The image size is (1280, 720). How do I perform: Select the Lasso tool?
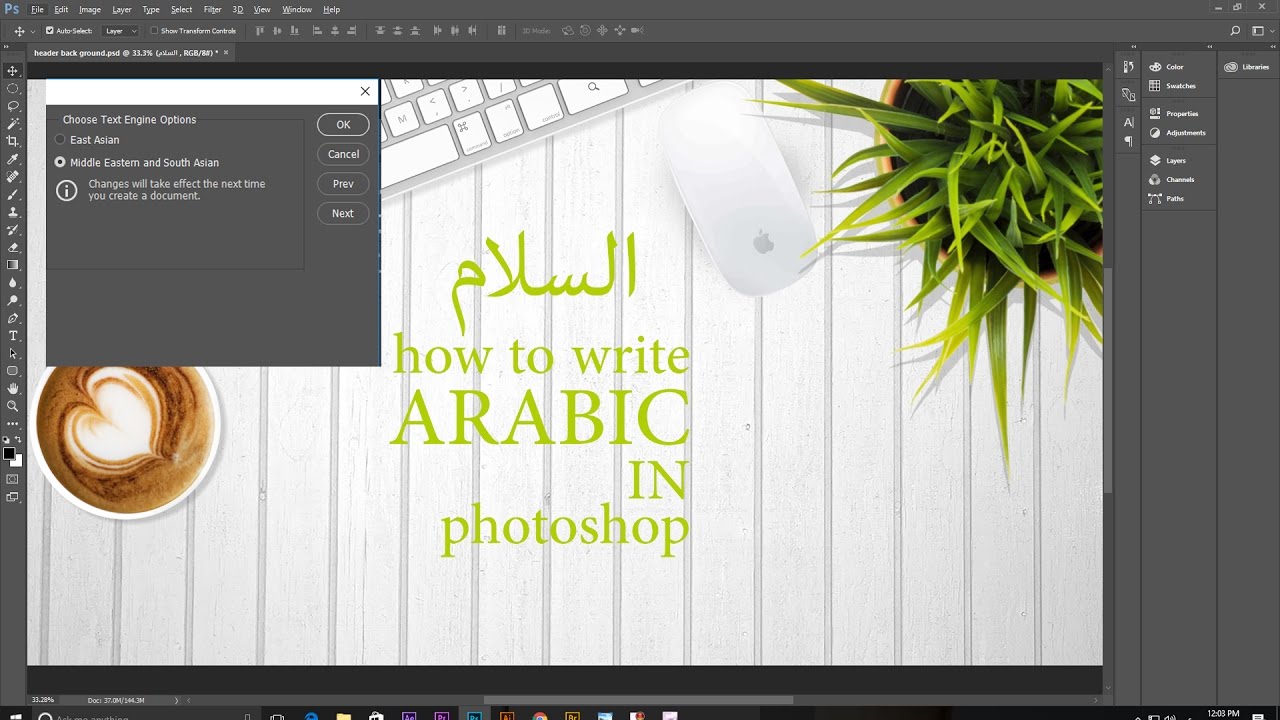pos(13,106)
